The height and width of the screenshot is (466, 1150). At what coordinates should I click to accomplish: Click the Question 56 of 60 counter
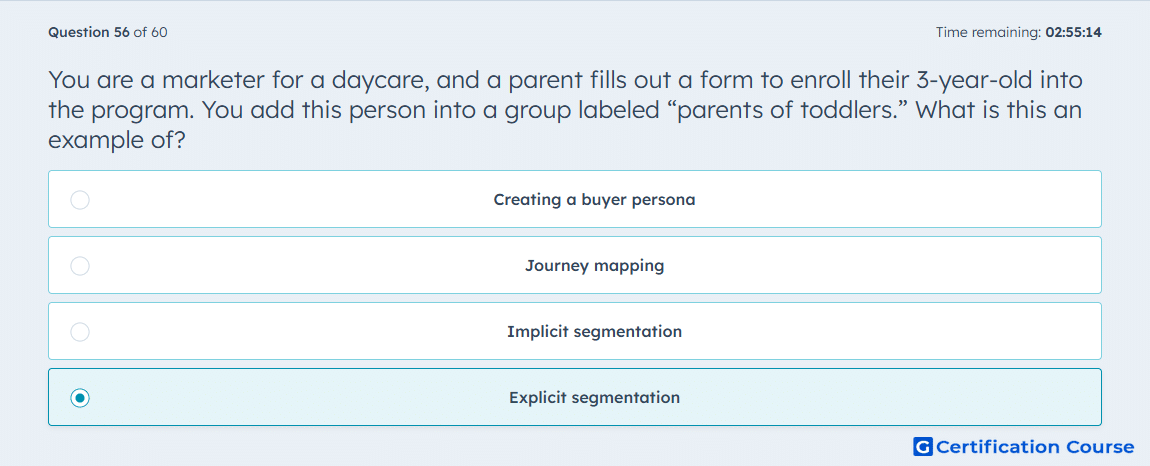[x=108, y=32]
